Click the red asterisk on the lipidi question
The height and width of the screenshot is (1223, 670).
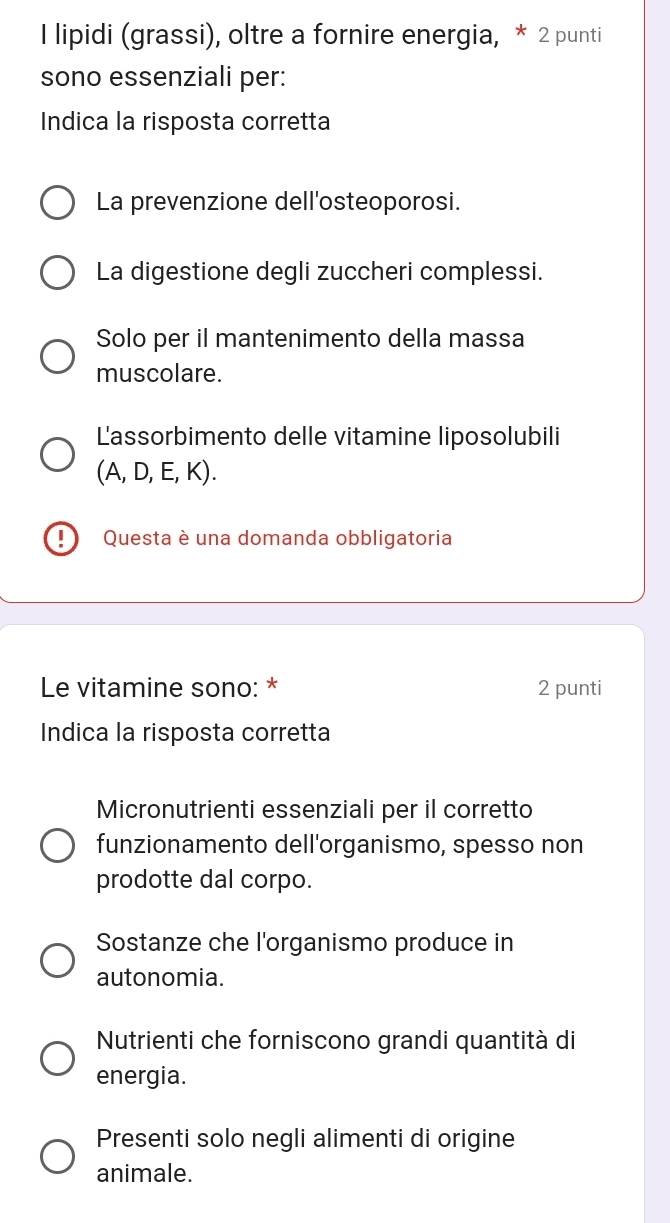point(520,36)
